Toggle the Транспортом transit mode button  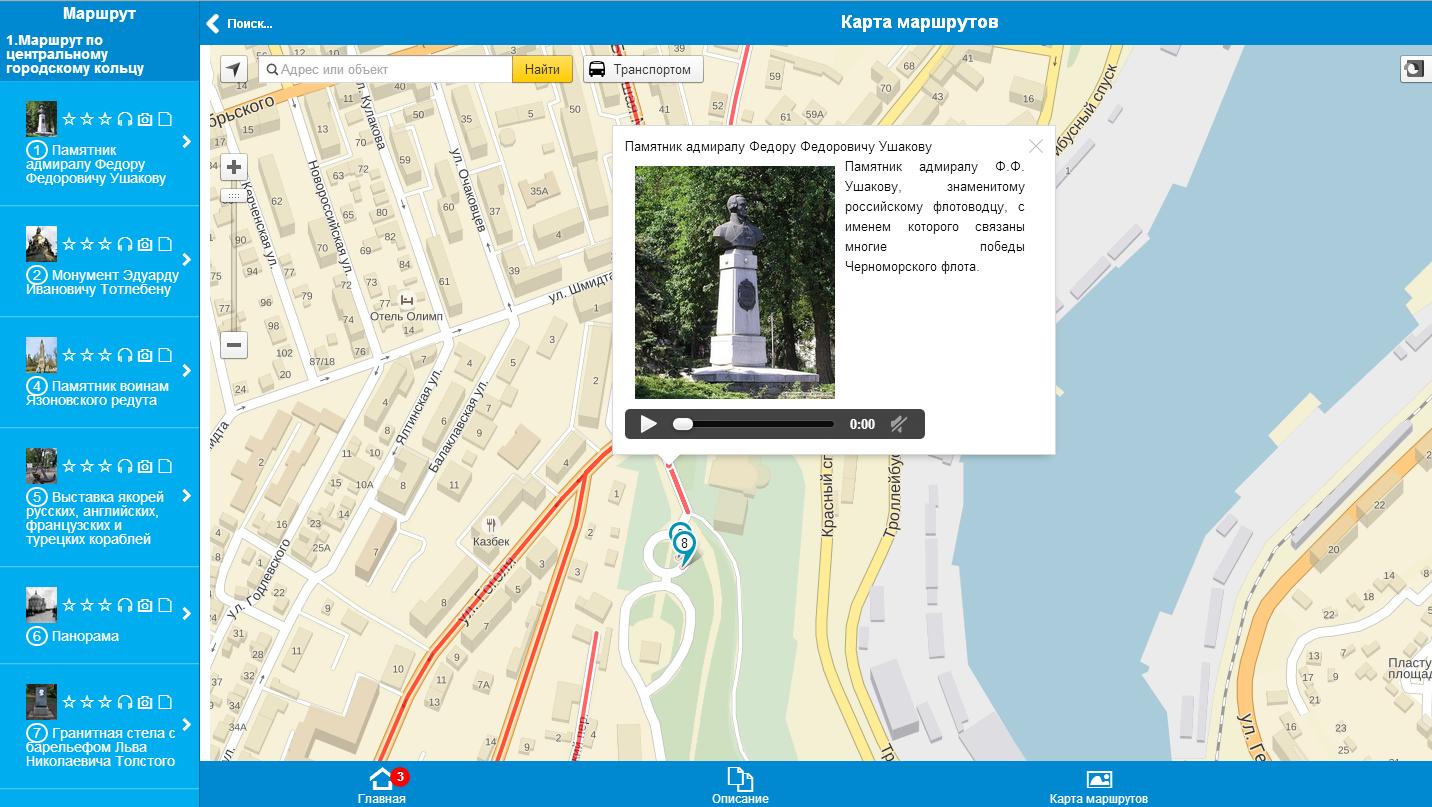coord(642,69)
